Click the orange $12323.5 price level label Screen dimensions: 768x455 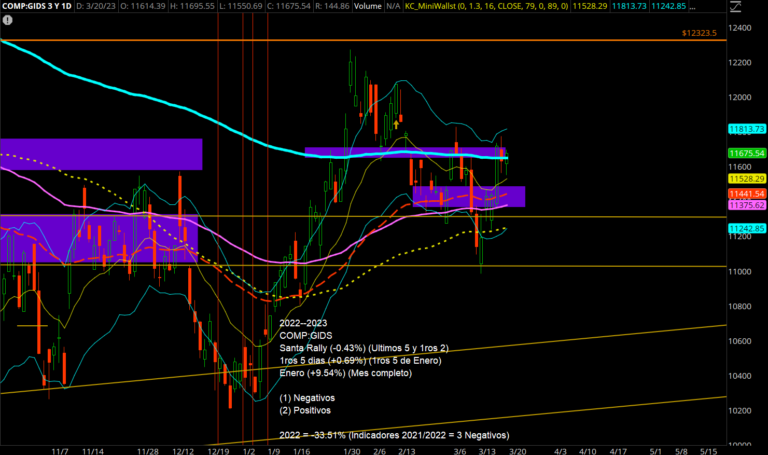[x=700, y=33]
